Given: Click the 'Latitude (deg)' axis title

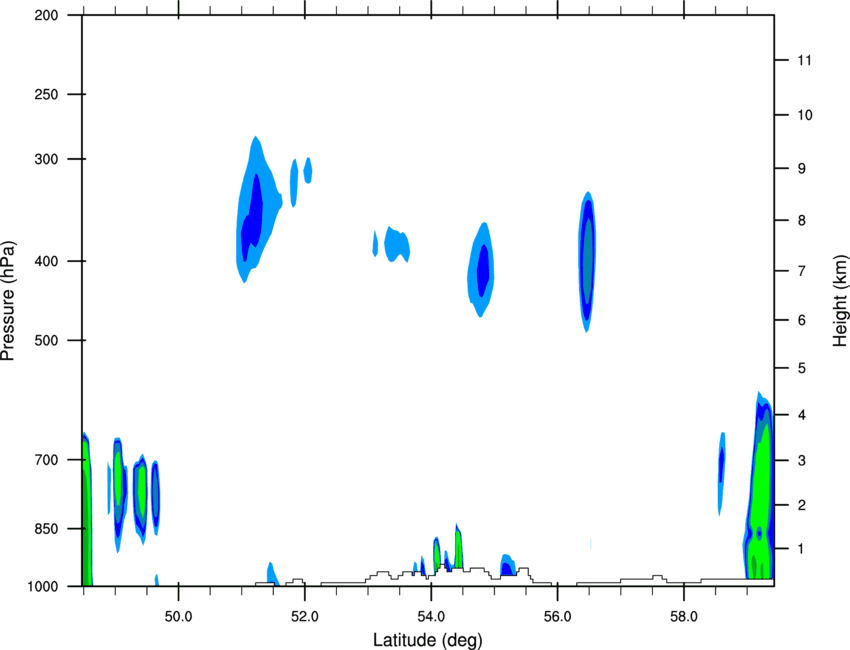Looking at the screenshot, I should 427,639.
